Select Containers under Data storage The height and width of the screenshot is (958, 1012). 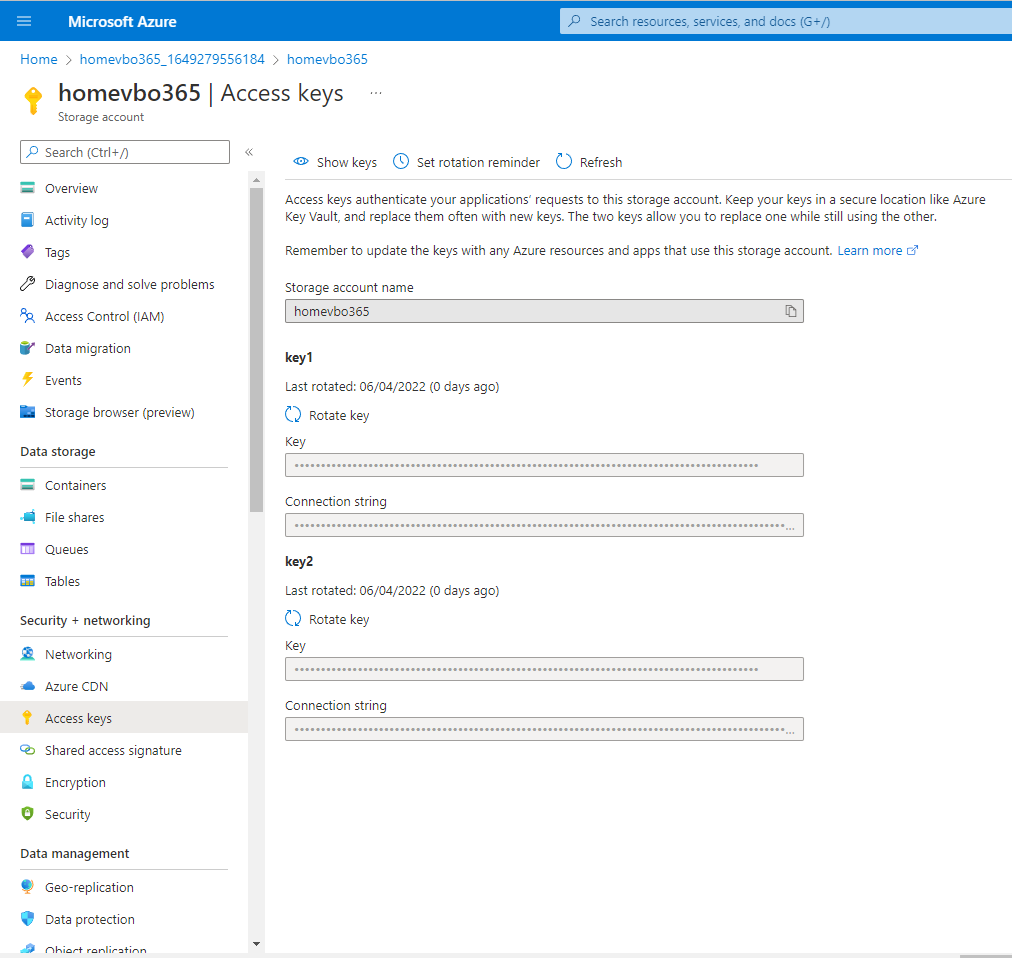tap(75, 485)
